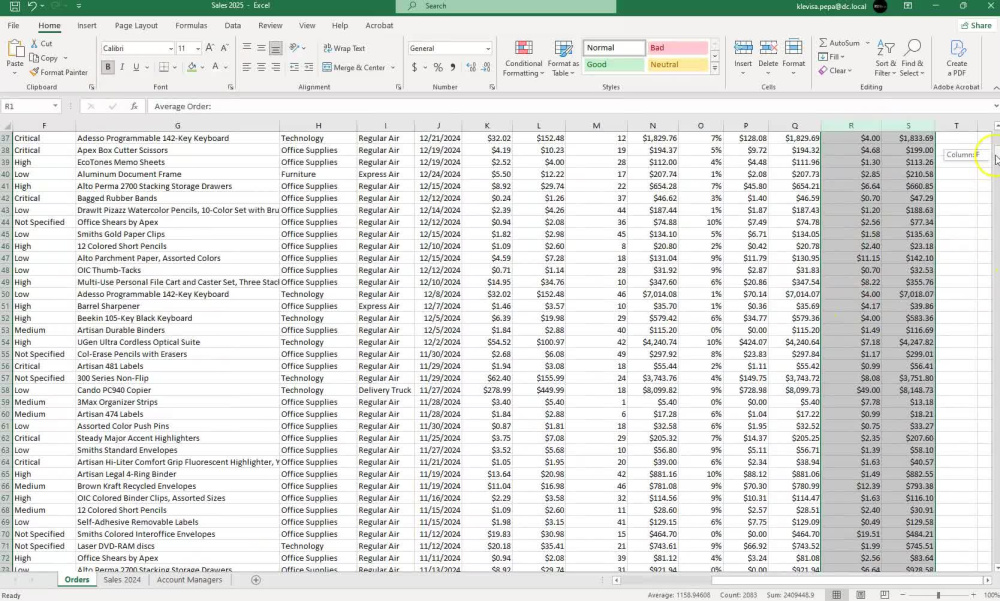Click AutoSum sigma button
The image size is (1000, 601).
click(x=839, y=43)
